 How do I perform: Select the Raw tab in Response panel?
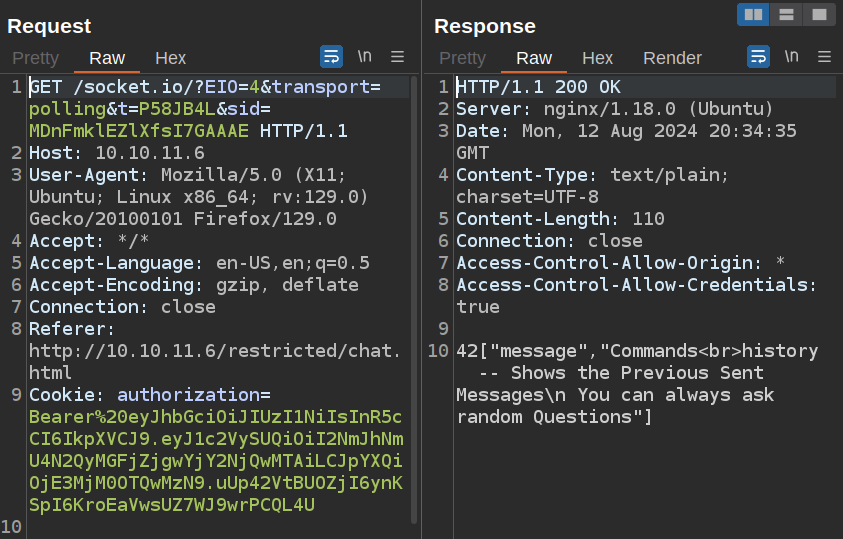tap(534, 58)
